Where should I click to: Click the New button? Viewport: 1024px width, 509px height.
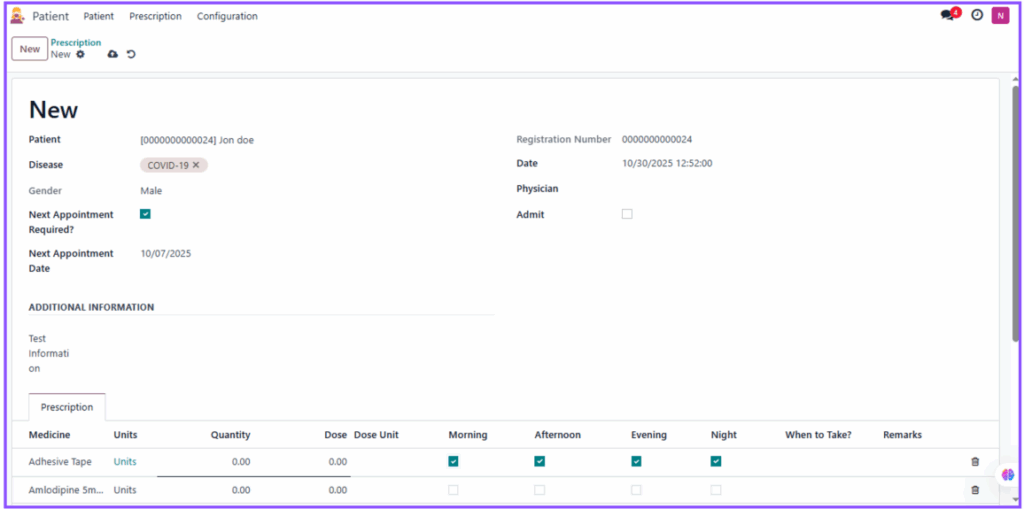30,49
